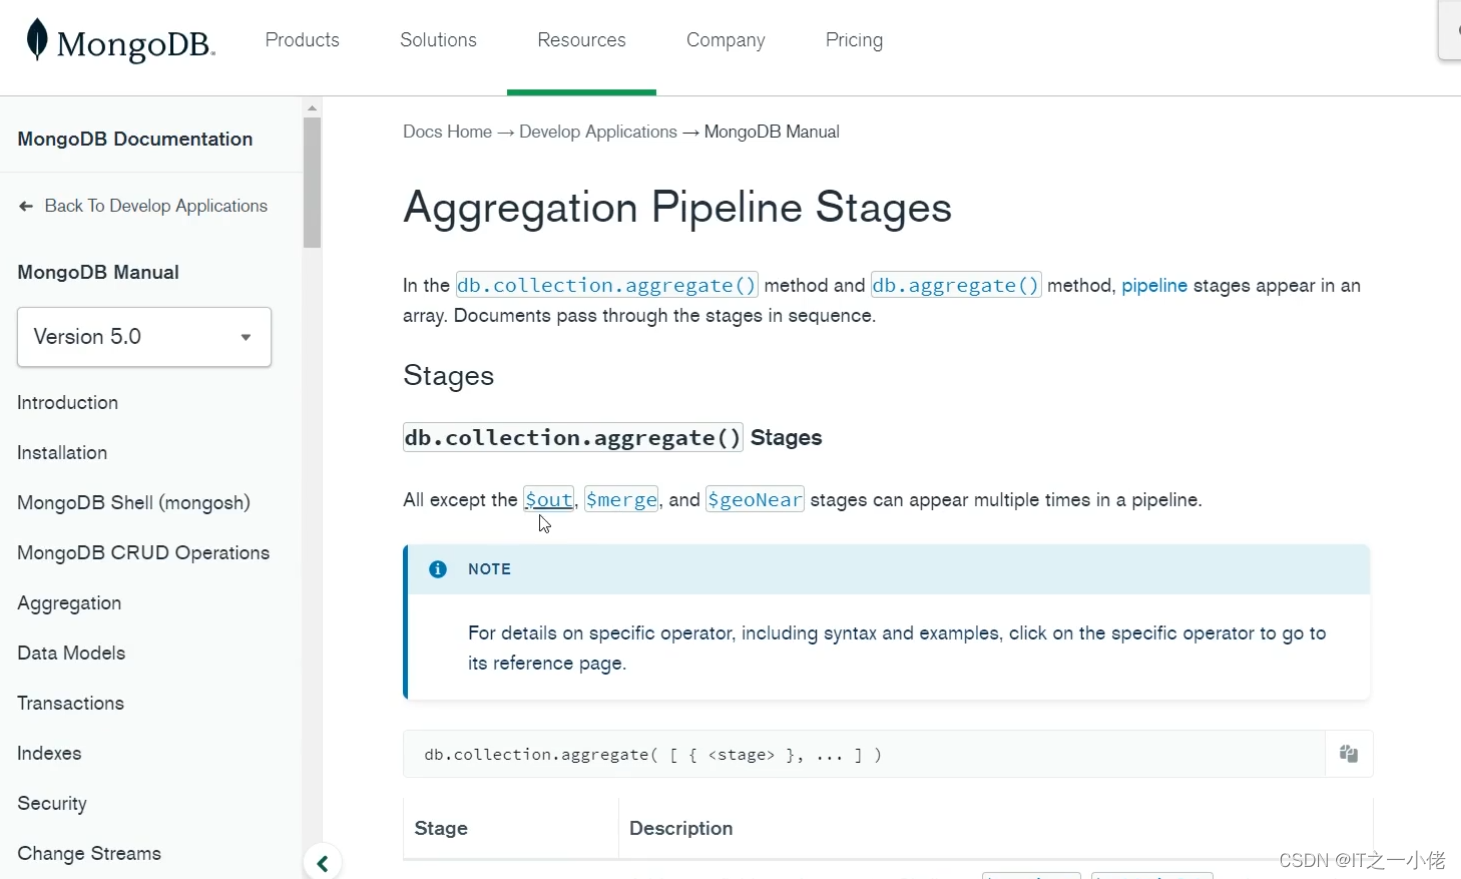1461x879 pixels.
Task: Click the Docs Home breadcrumb
Action: tap(447, 132)
